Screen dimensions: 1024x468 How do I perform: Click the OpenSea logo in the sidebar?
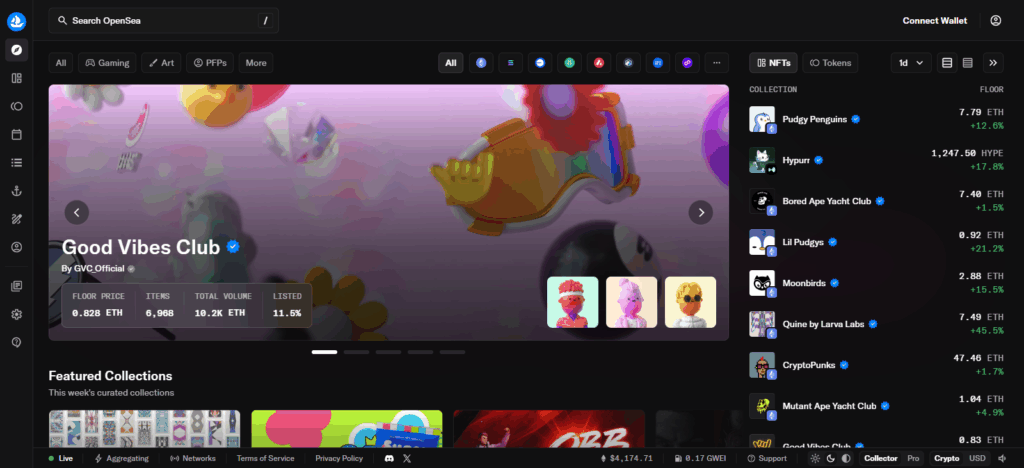[16, 20]
